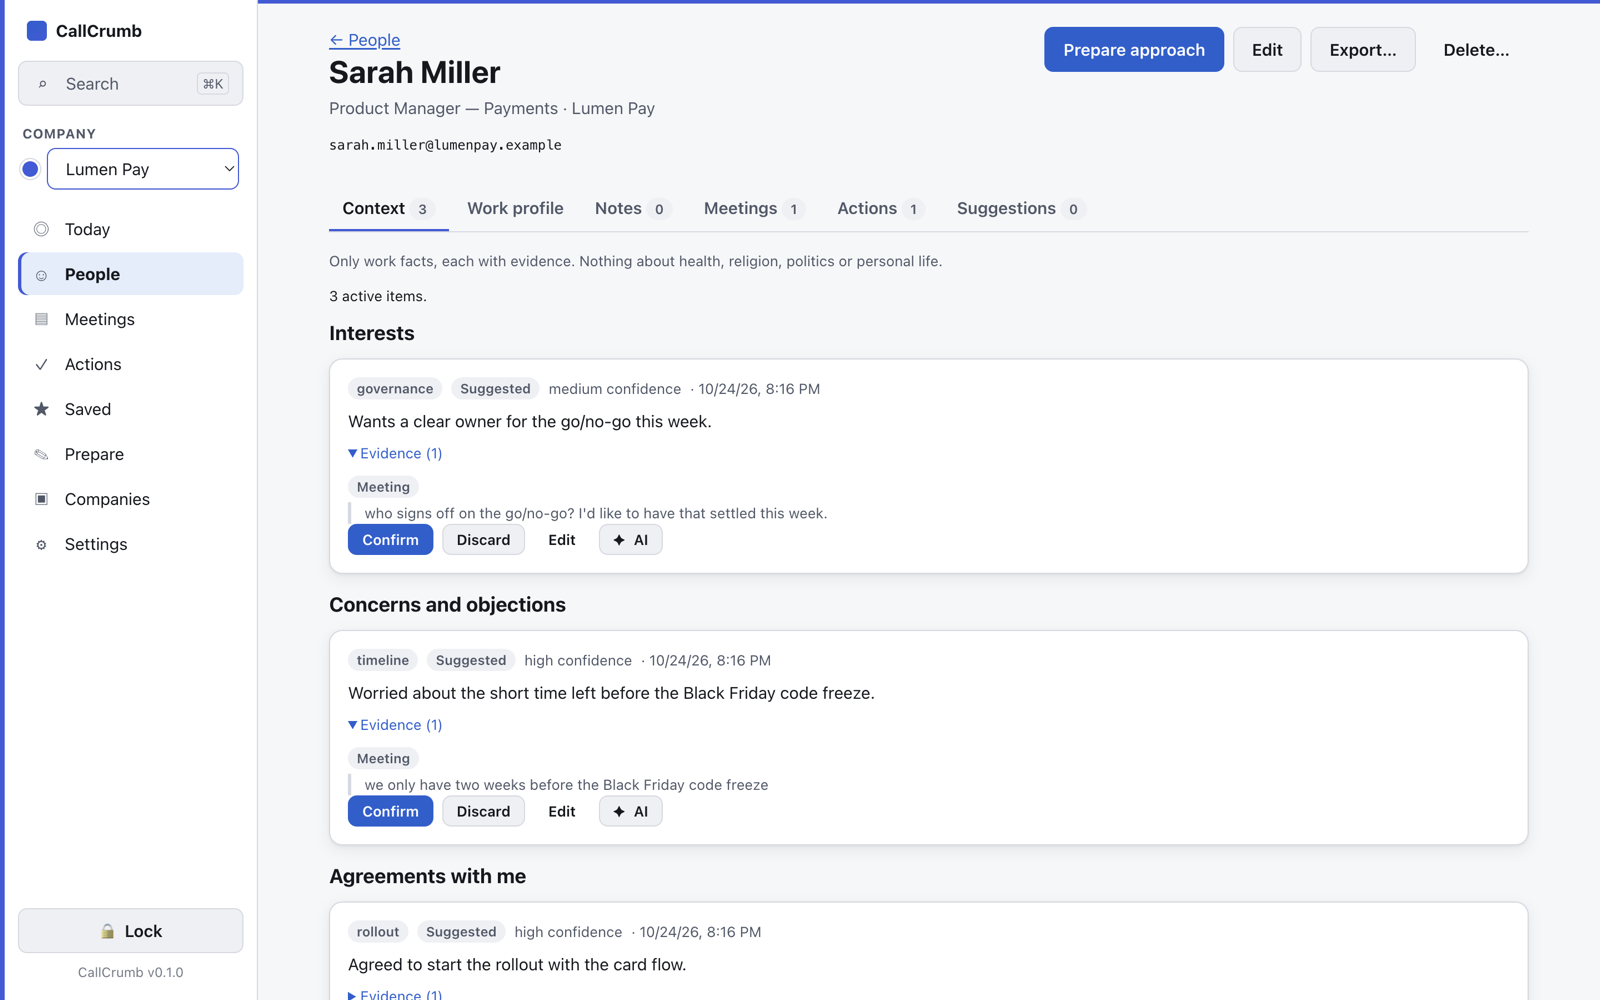Screen dimensions: 1600x1000
Task: Click Prepare approach button
Action: (1134, 50)
